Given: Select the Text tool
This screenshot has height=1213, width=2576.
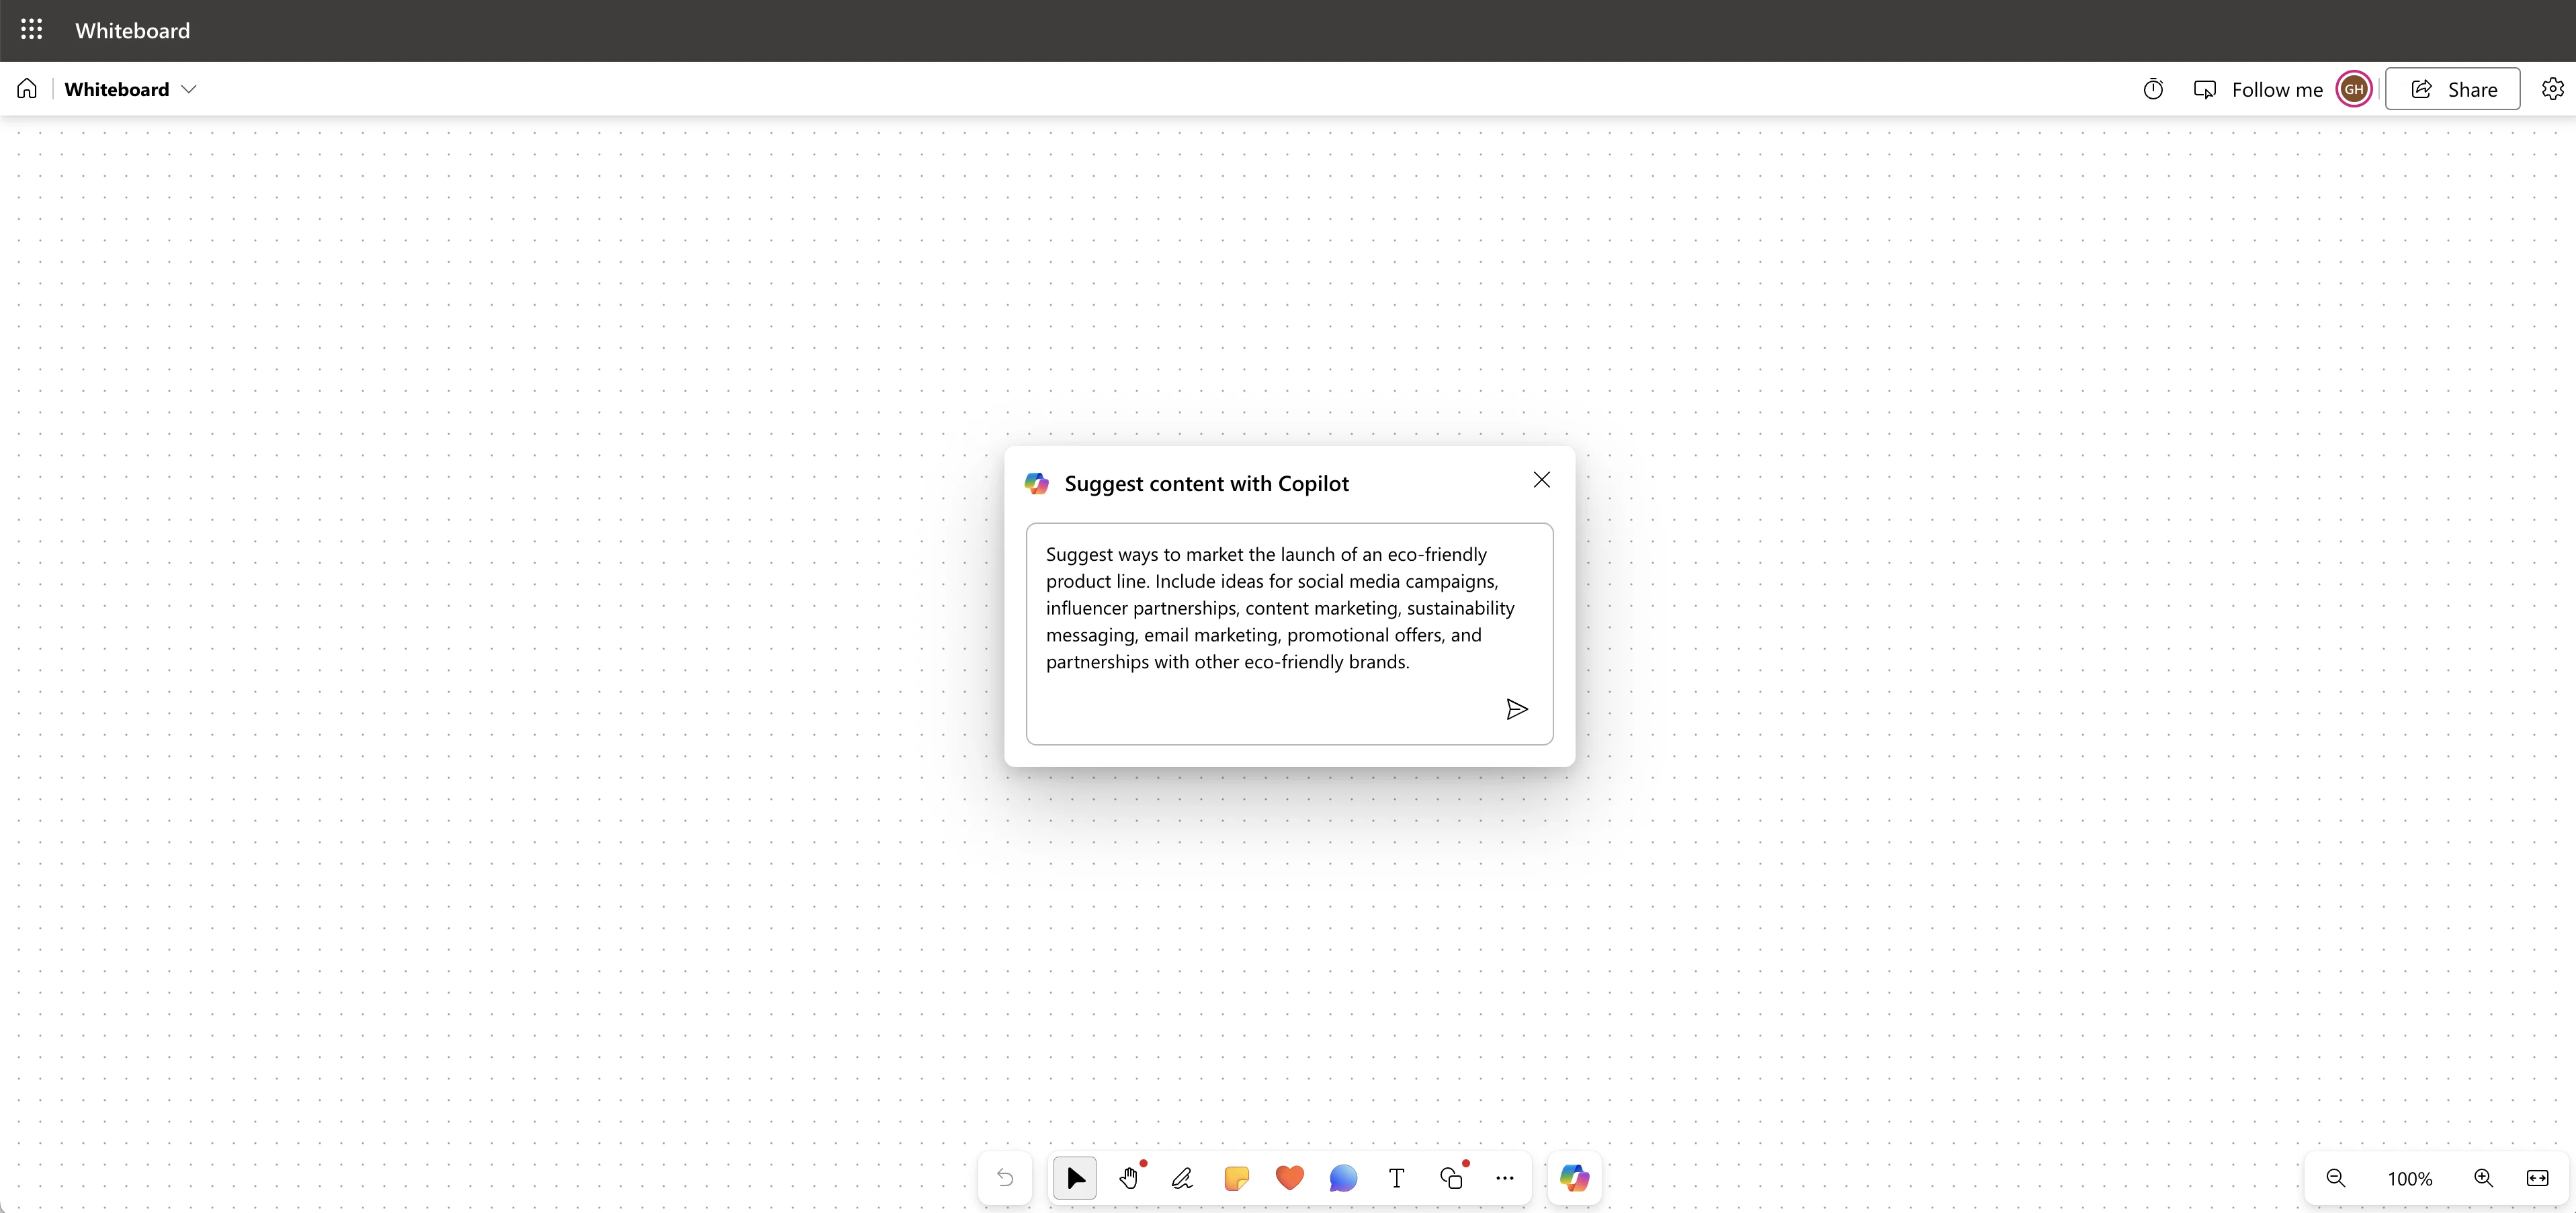Looking at the screenshot, I should pyautogui.click(x=1397, y=1178).
